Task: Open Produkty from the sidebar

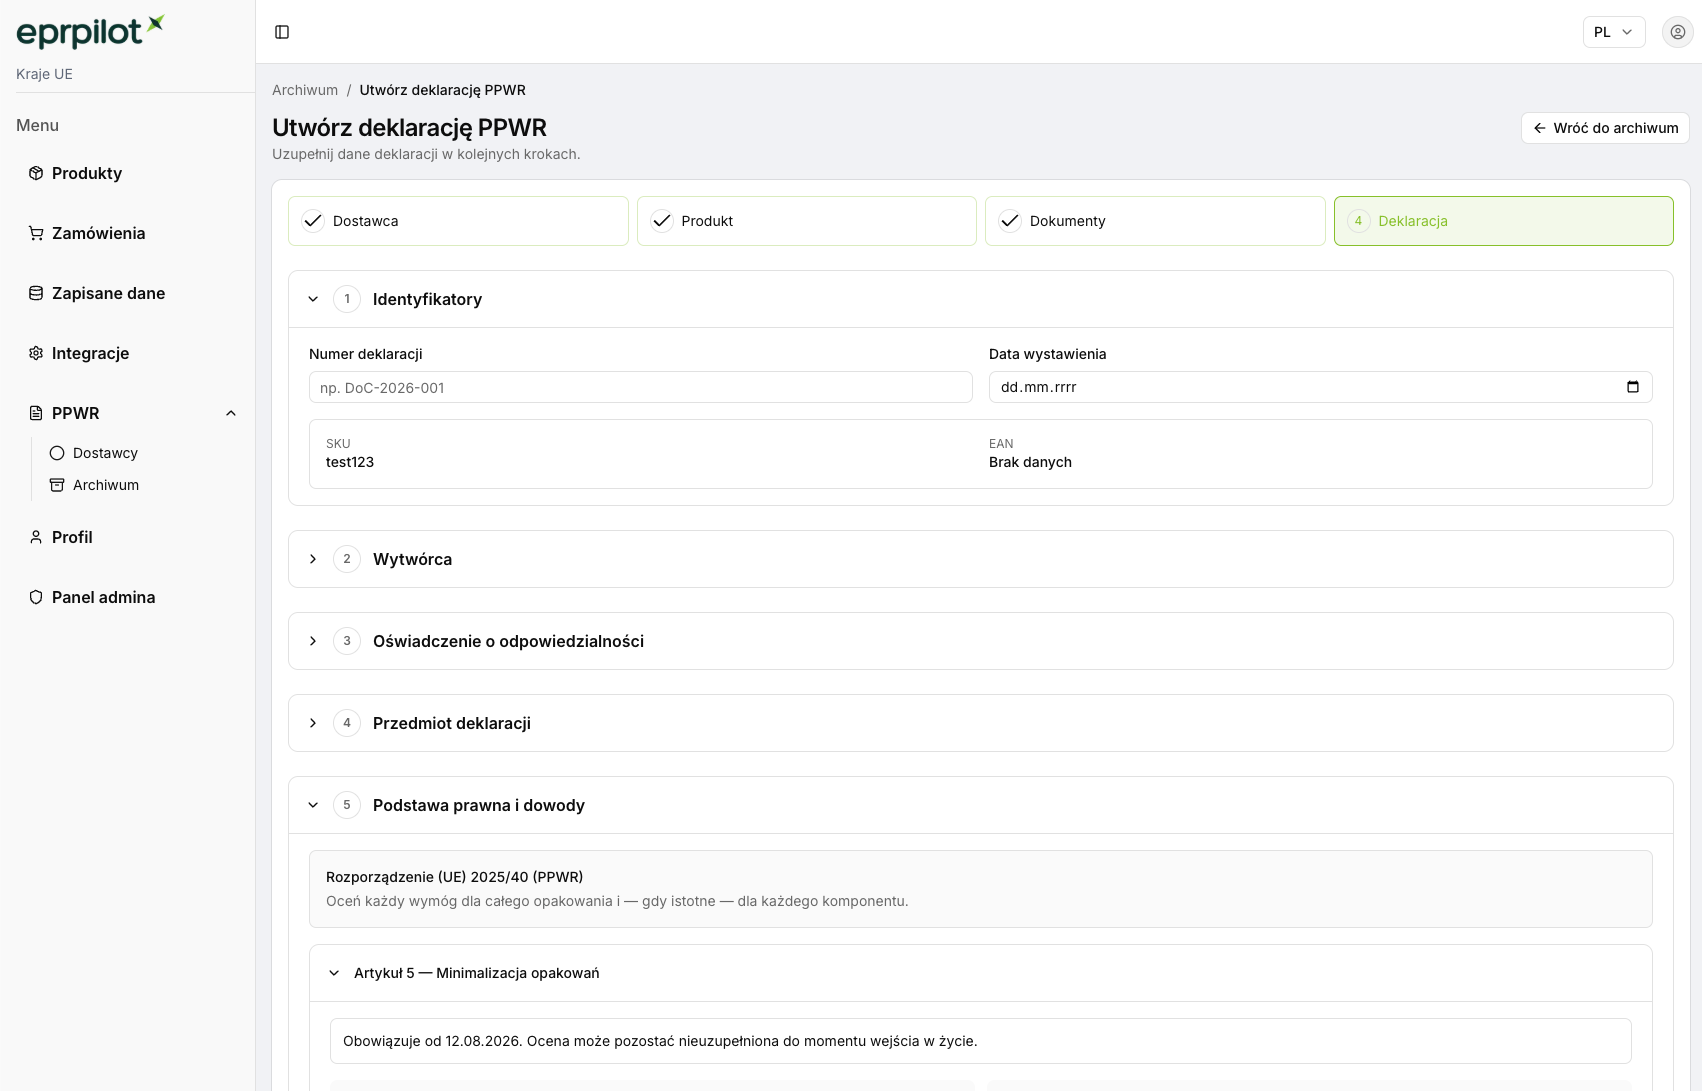Action: pos(128,173)
